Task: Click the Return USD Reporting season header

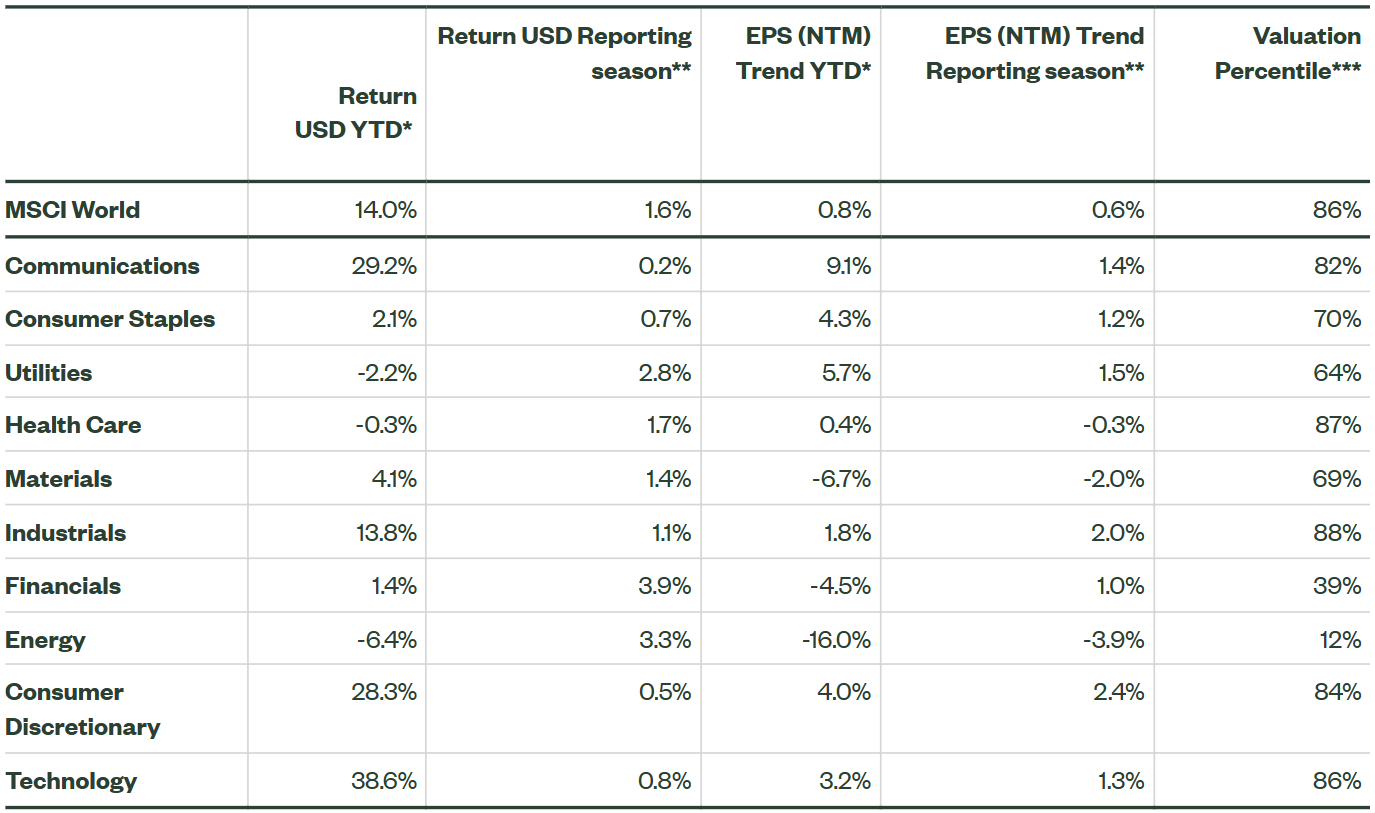Action: pos(565,54)
